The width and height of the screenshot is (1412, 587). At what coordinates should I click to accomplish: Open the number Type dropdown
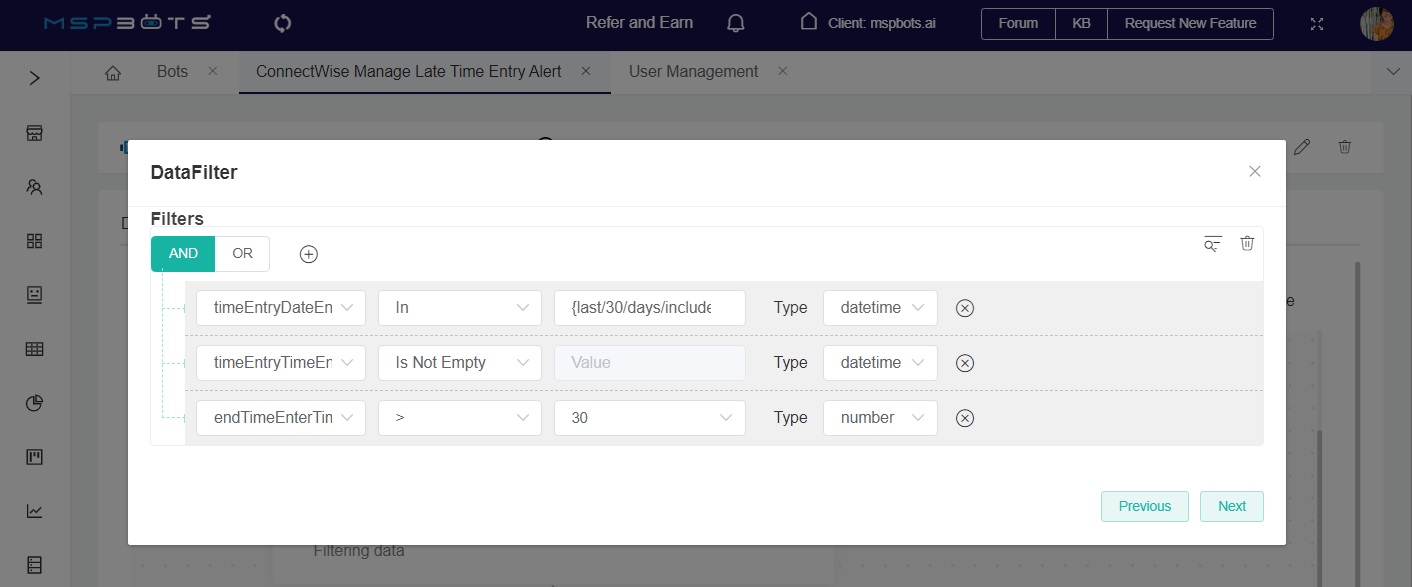point(880,418)
